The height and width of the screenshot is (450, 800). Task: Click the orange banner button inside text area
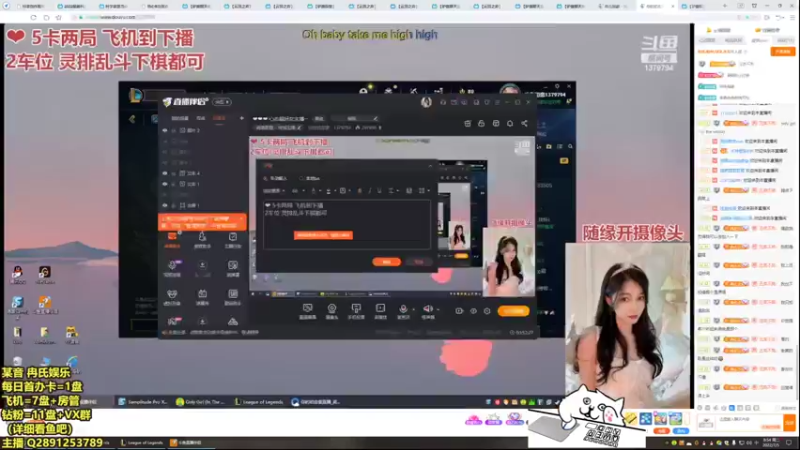pyautogui.click(x=323, y=235)
